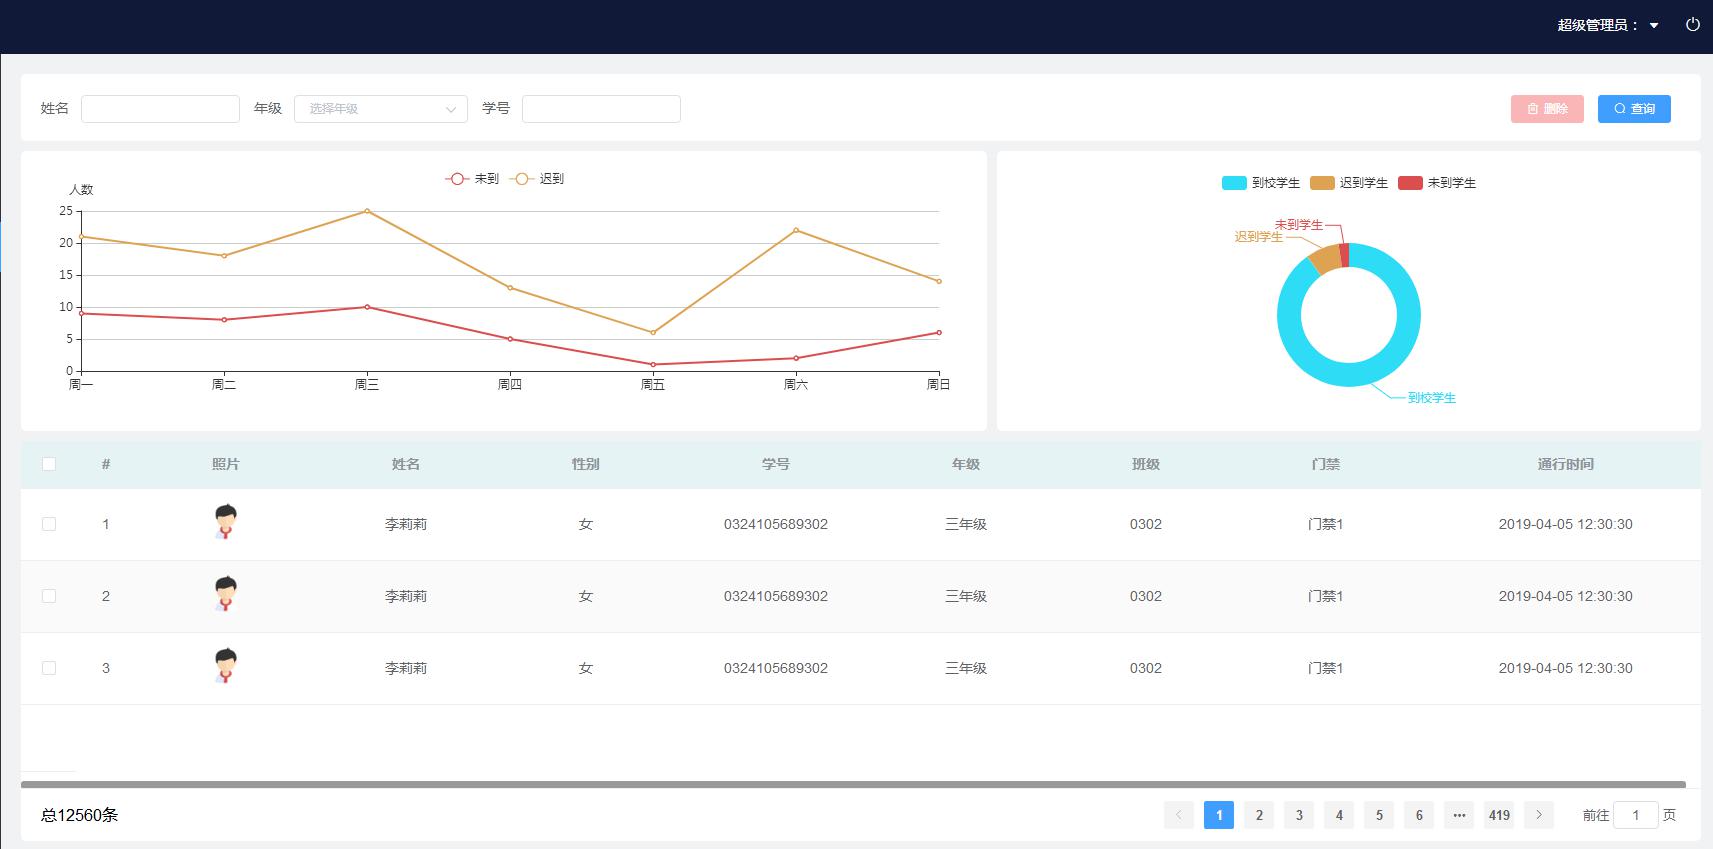
Task: Click the 查询 search button
Action: pos(1633,109)
